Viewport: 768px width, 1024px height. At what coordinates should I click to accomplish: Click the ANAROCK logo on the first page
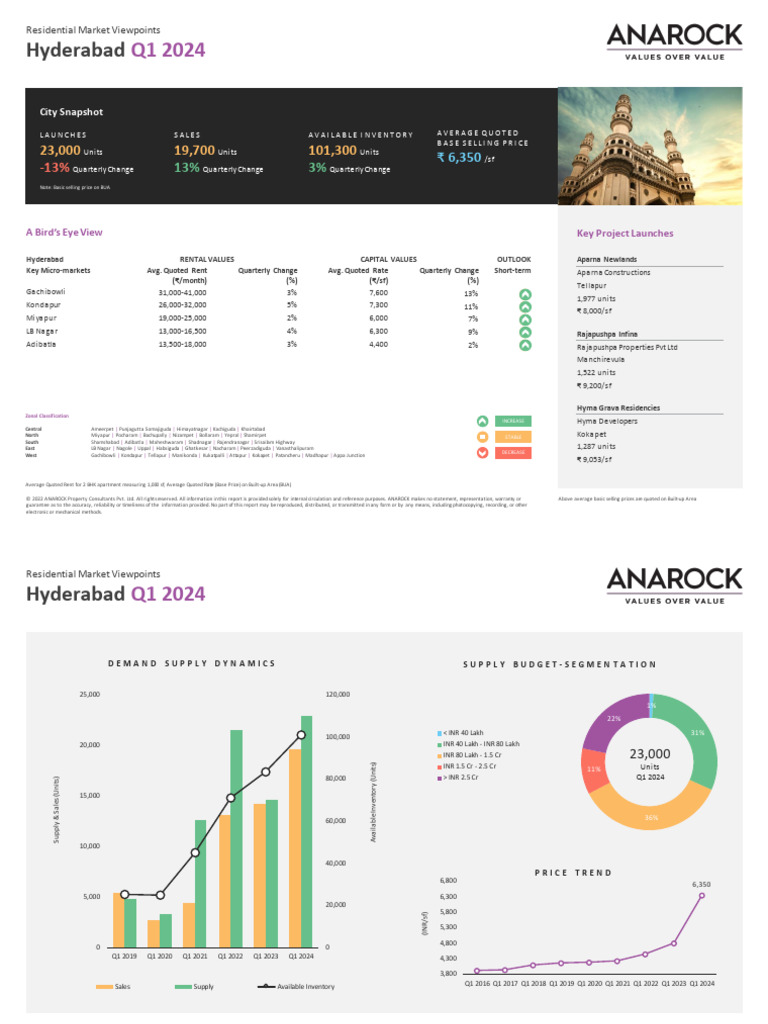click(675, 42)
